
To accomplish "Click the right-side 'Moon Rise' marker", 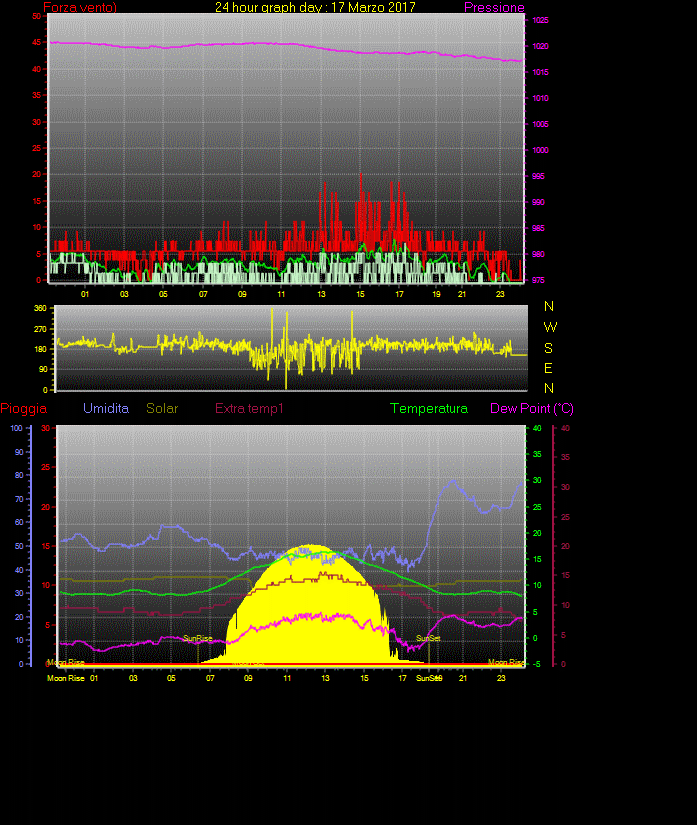I will pos(505,662).
